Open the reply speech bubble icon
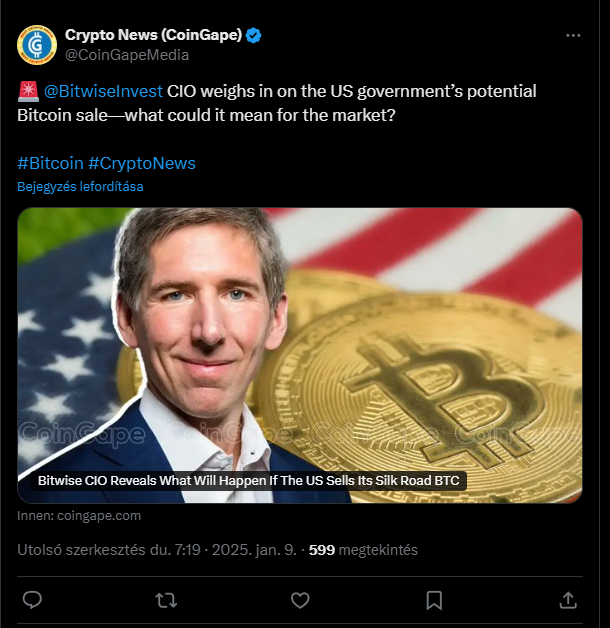610x628 pixels. [32, 600]
